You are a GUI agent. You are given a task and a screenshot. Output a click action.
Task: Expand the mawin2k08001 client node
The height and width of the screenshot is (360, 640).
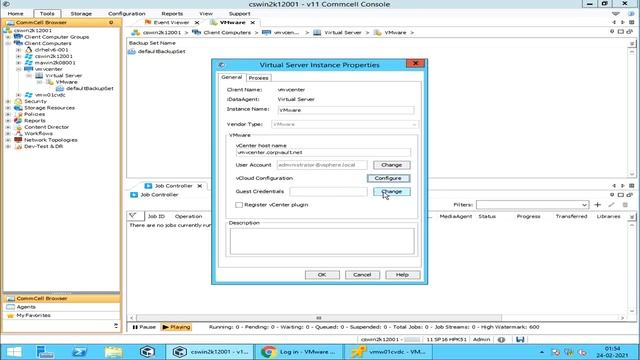(18, 63)
